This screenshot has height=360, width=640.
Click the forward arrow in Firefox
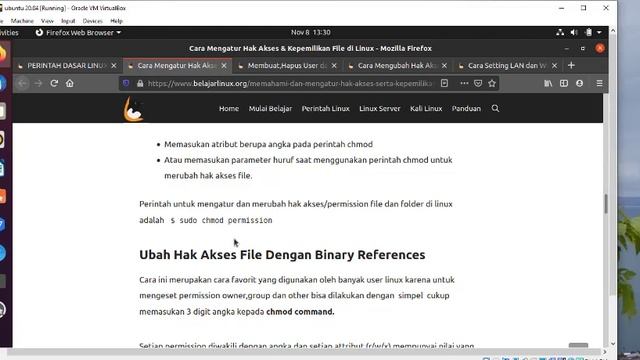[38, 83]
